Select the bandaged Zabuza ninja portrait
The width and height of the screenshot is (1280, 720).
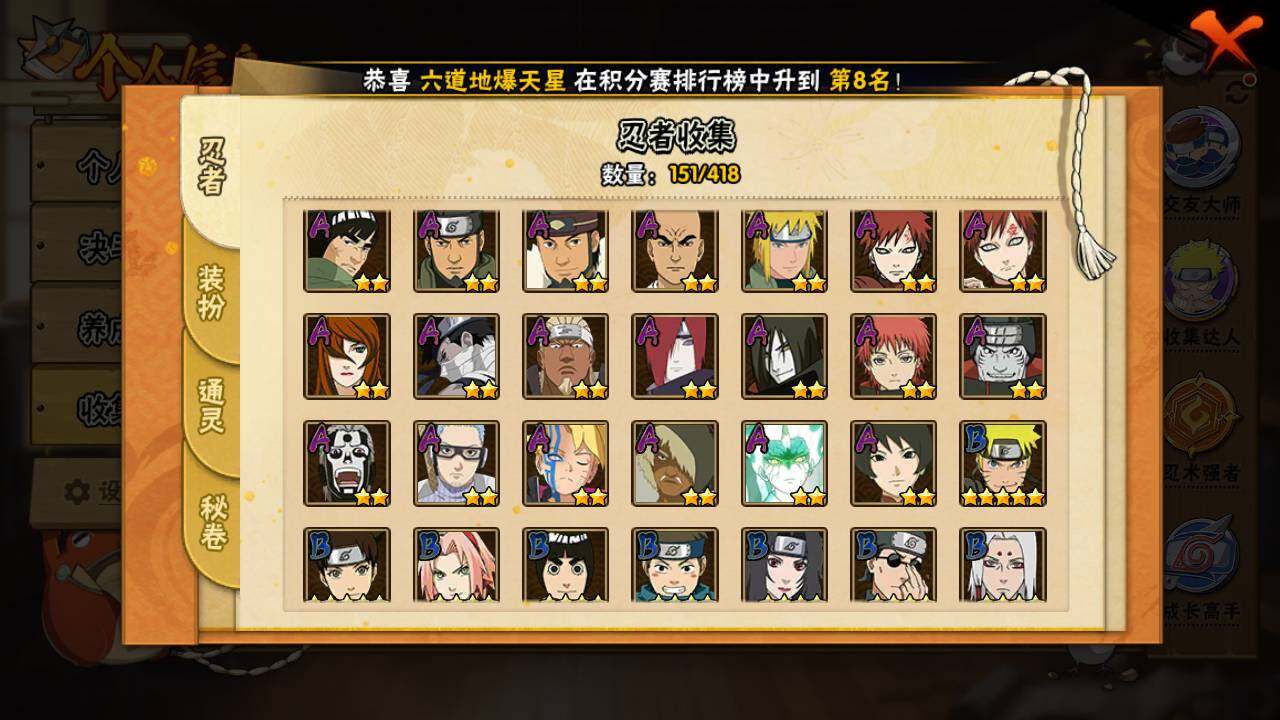pyautogui.click(x=457, y=357)
